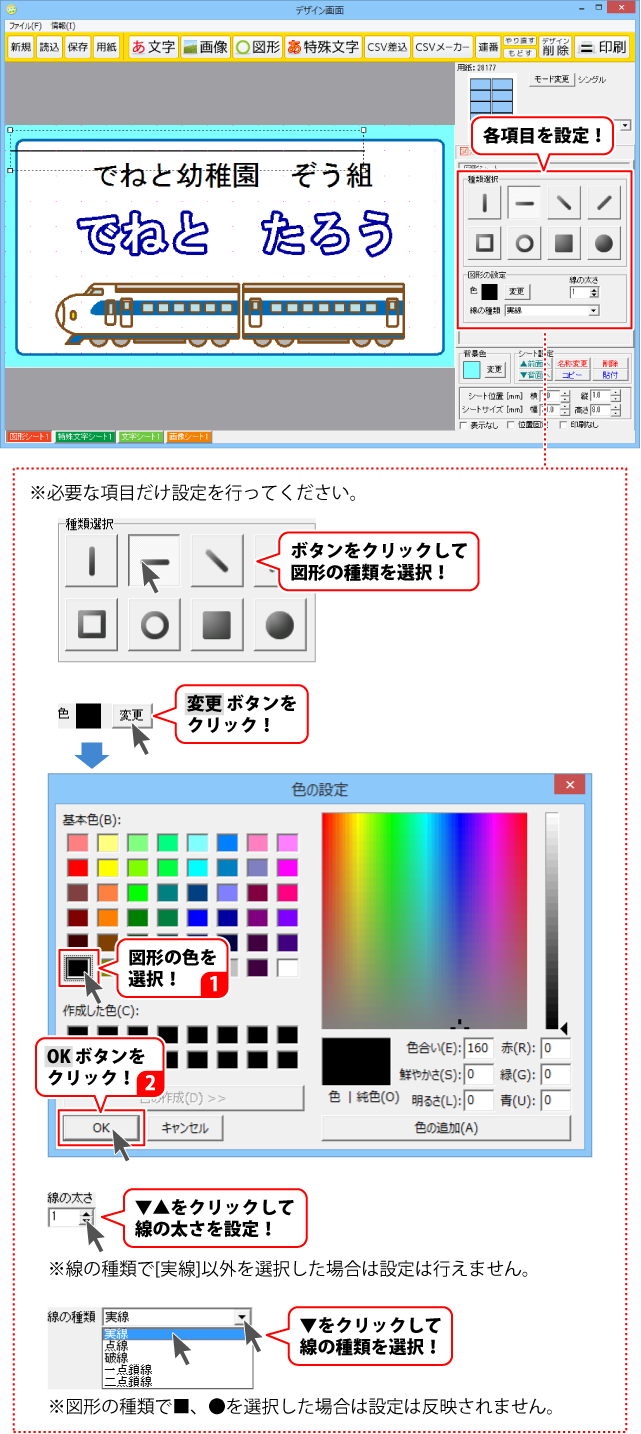The width and height of the screenshot is (641, 1434).
Task: Click the 印刷 print button
Action: tap(602, 47)
